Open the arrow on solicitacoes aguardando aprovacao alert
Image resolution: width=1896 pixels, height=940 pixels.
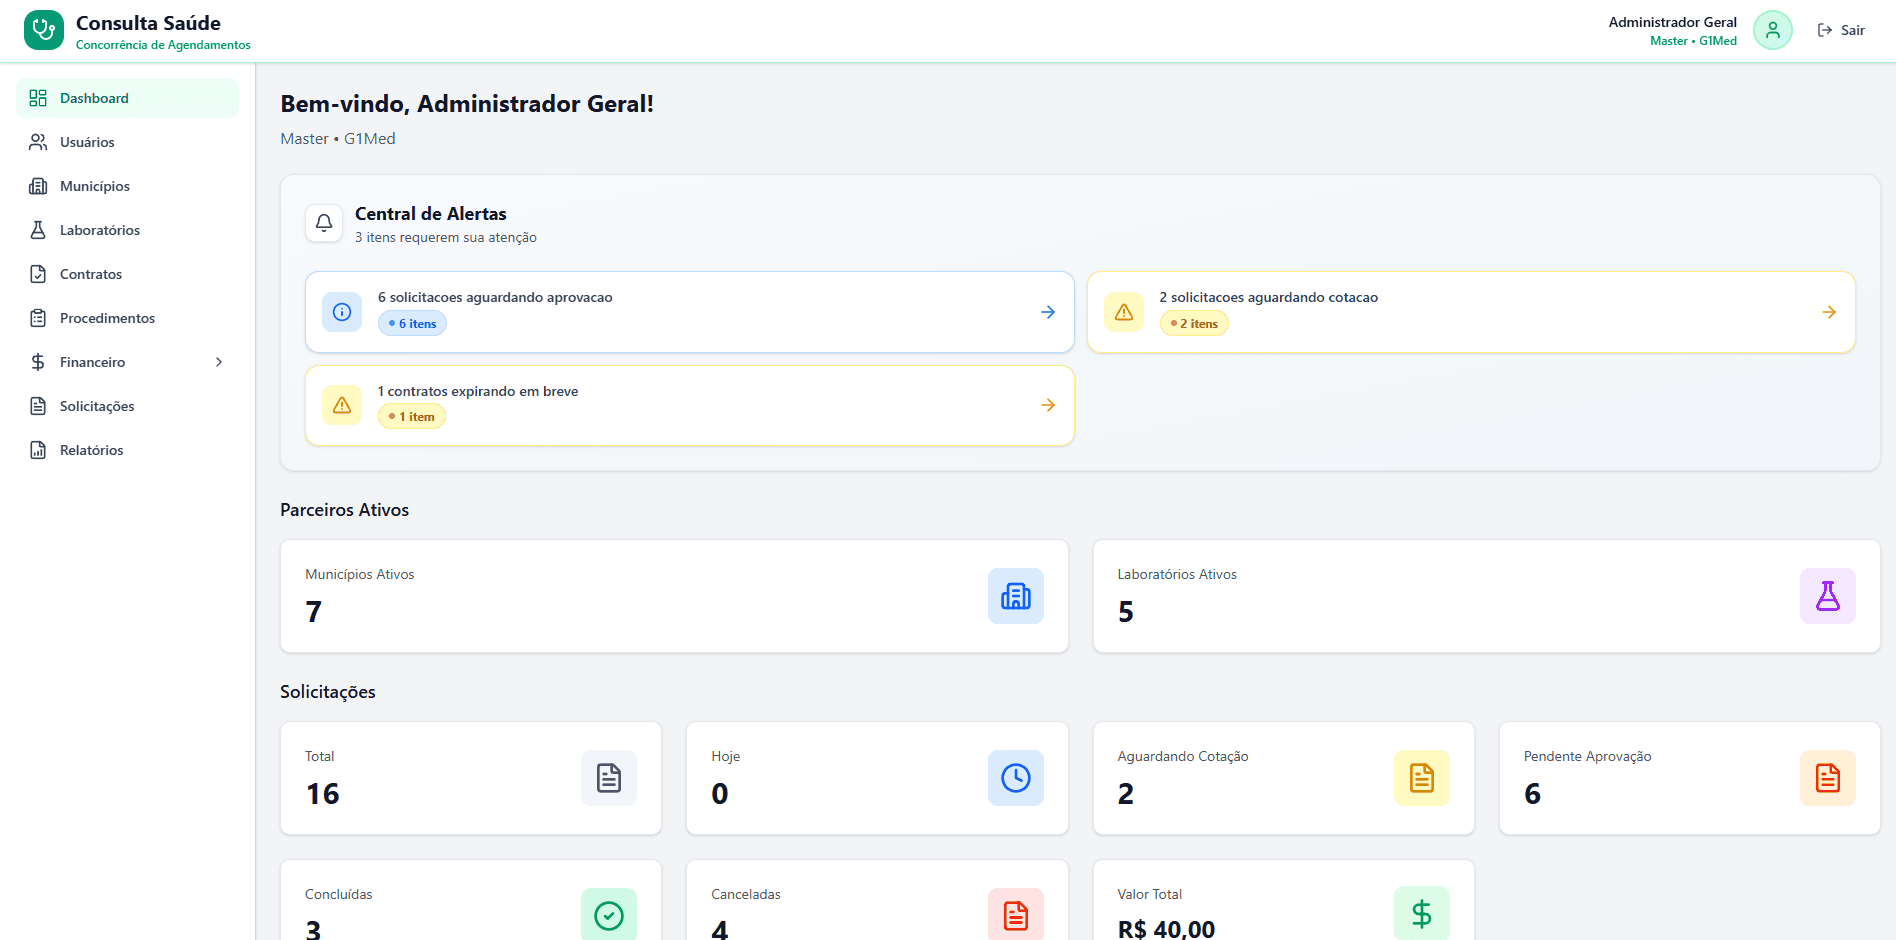click(x=1048, y=312)
